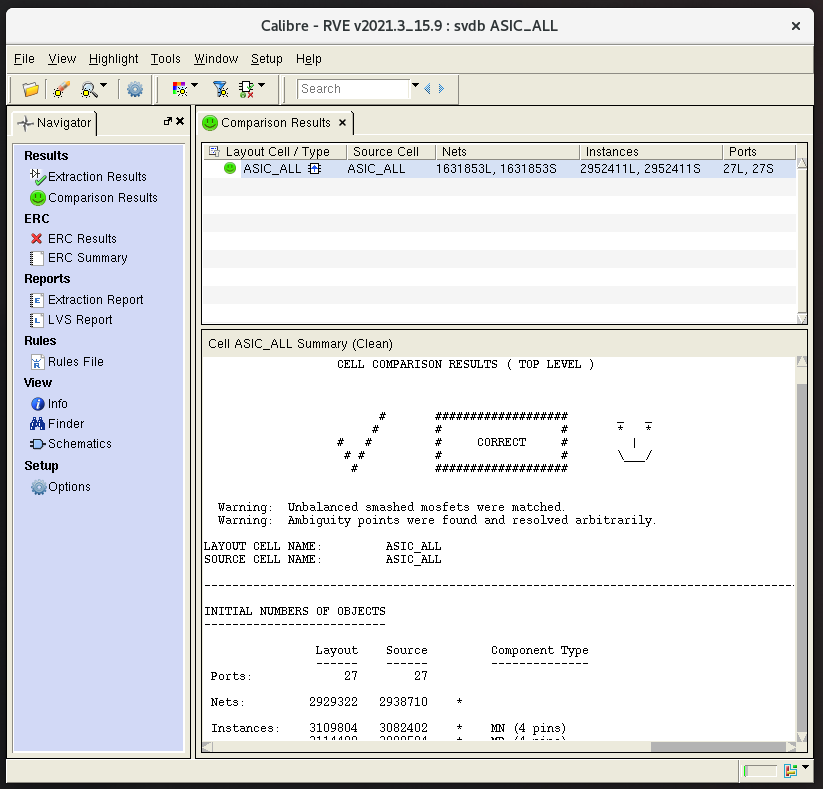823x789 pixels.
Task: Open the highlight color palette dropdown arrow
Action: 195,85
